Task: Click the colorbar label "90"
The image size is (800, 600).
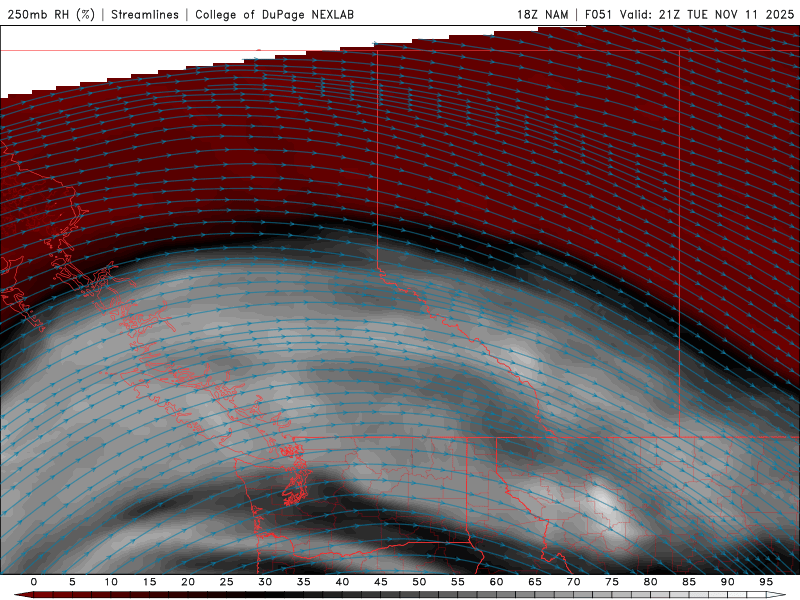Action: 727,582
